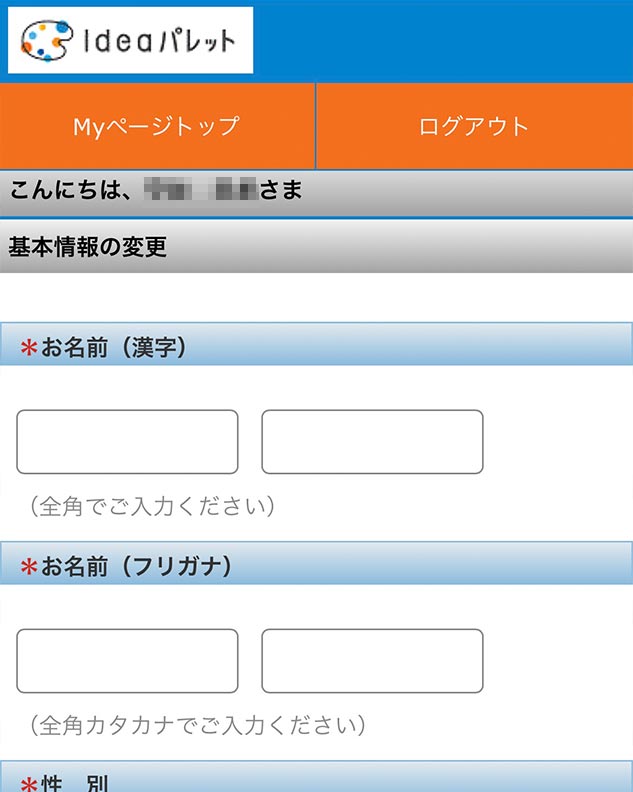The image size is (633, 792).
Task: Click the palette icon in the Idea パレット logo
Action: [x=46, y=40]
